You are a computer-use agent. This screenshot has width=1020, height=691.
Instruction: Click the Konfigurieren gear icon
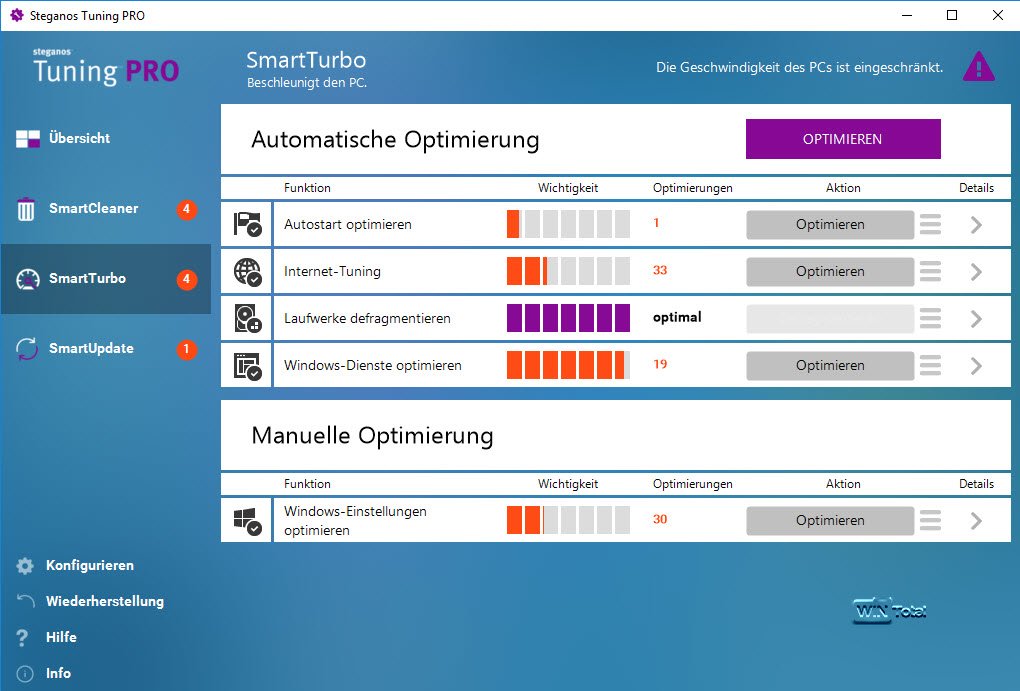click(x=25, y=566)
